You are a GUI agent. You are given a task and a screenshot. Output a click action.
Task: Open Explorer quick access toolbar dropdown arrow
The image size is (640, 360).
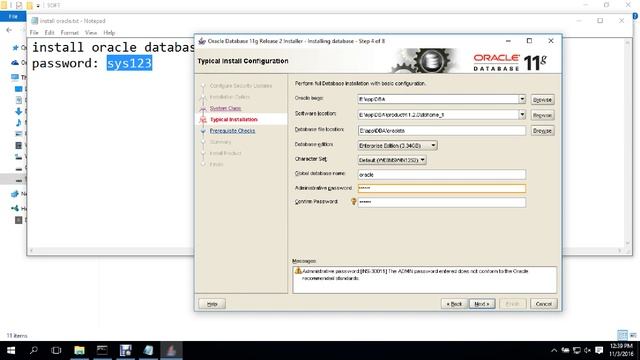point(38,5)
